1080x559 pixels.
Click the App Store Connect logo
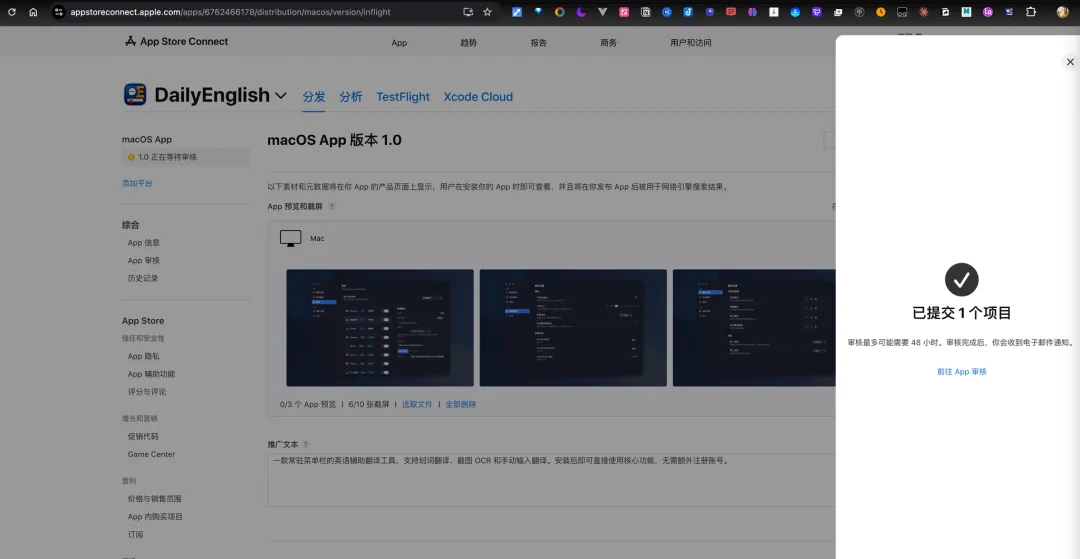pyautogui.click(x=176, y=41)
